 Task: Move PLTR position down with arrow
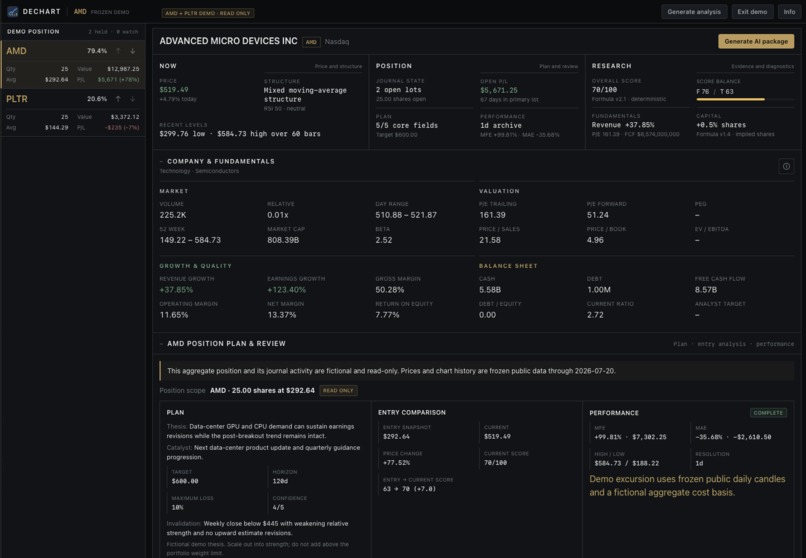tap(133, 99)
